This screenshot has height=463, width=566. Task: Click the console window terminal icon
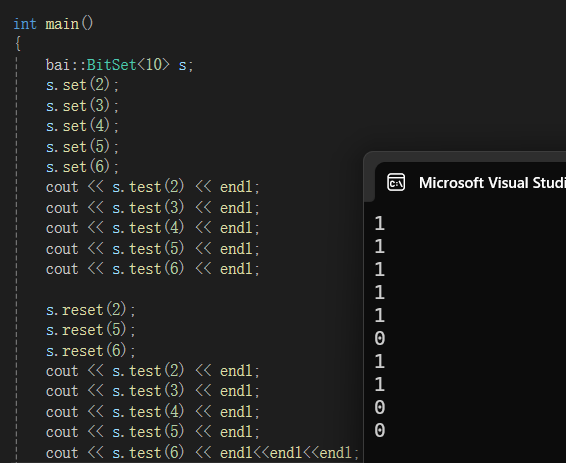pyautogui.click(x=396, y=182)
